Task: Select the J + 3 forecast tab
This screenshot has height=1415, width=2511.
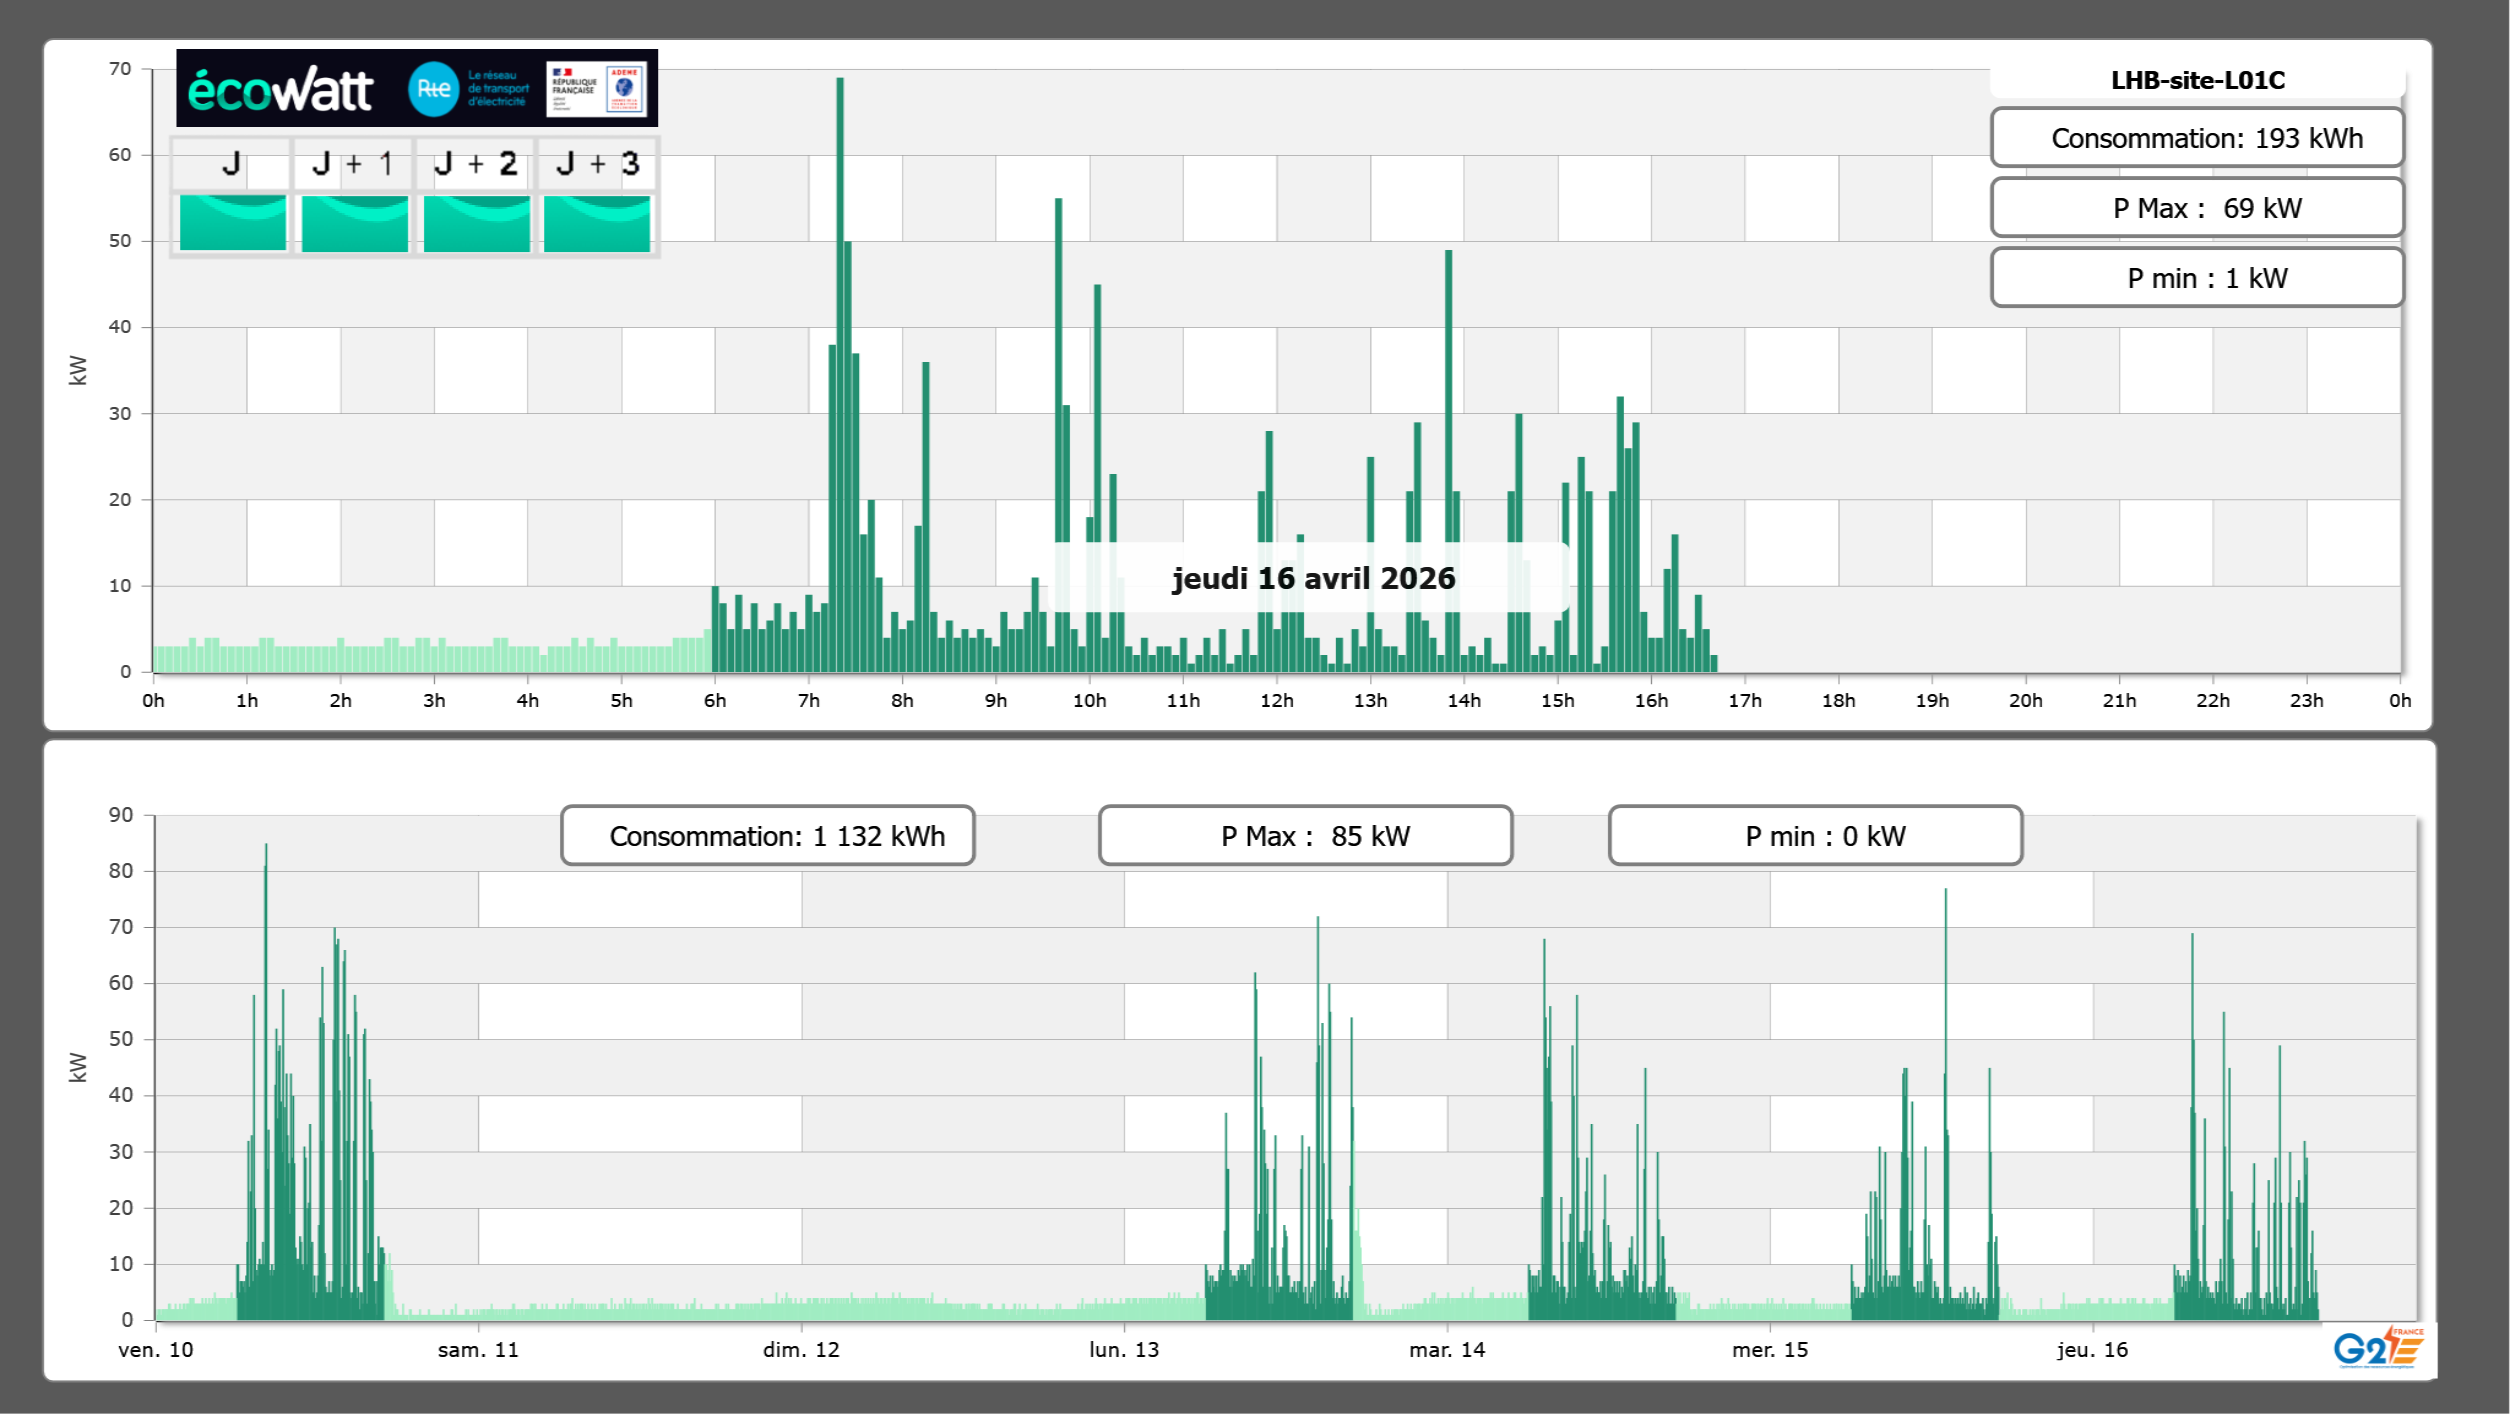Action: [597, 164]
